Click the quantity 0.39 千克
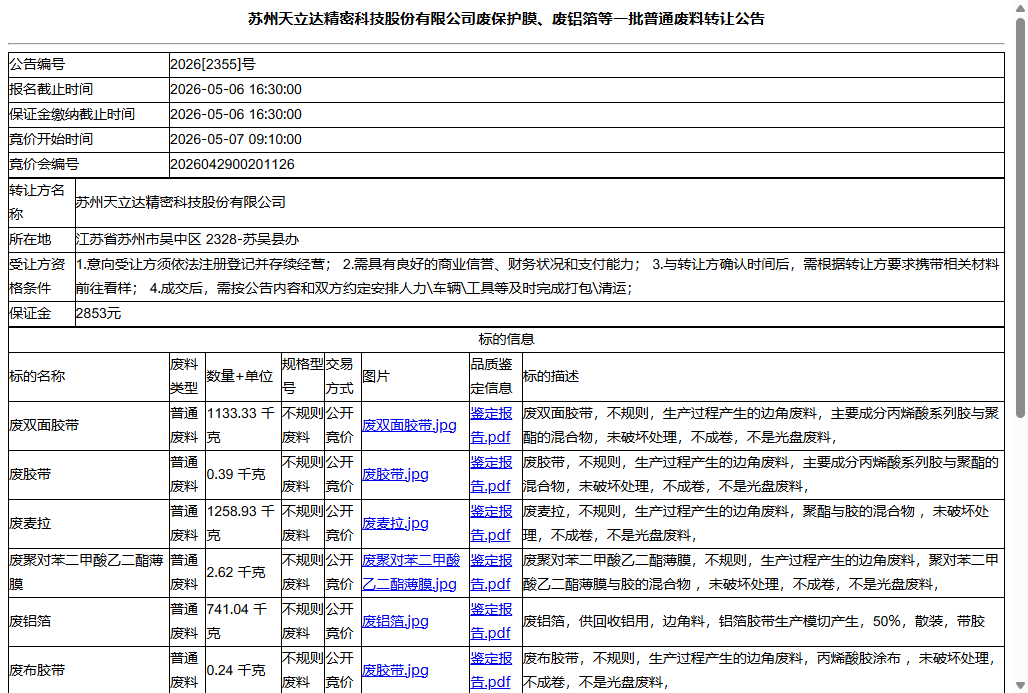The image size is (1028, 693). pyautogui.click(x=236, y=474)
